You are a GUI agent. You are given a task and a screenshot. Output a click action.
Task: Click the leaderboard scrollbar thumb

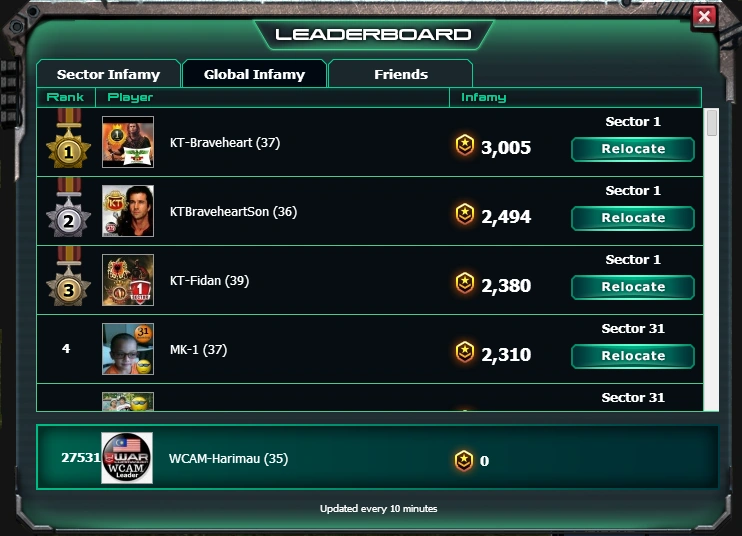(712, 123)
